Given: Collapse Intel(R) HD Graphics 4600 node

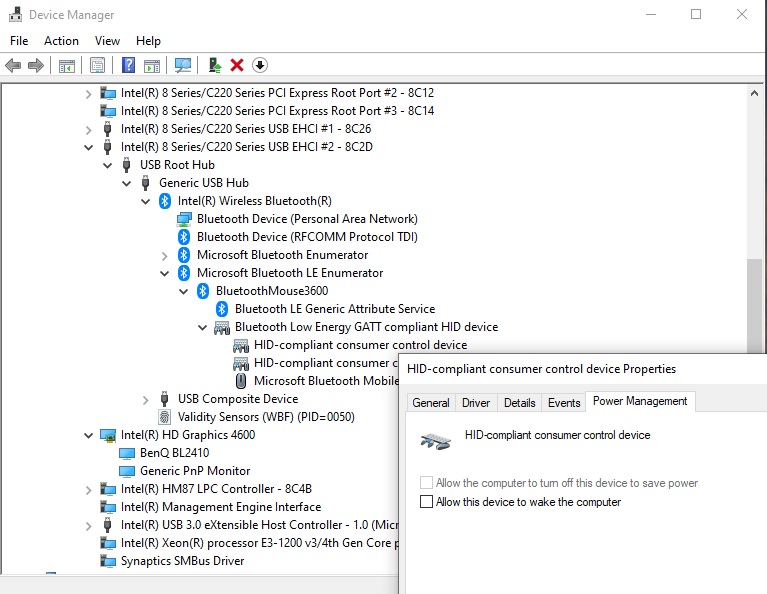Looking at the screenshot, I should pyautogui.click(x=89, y=435).
